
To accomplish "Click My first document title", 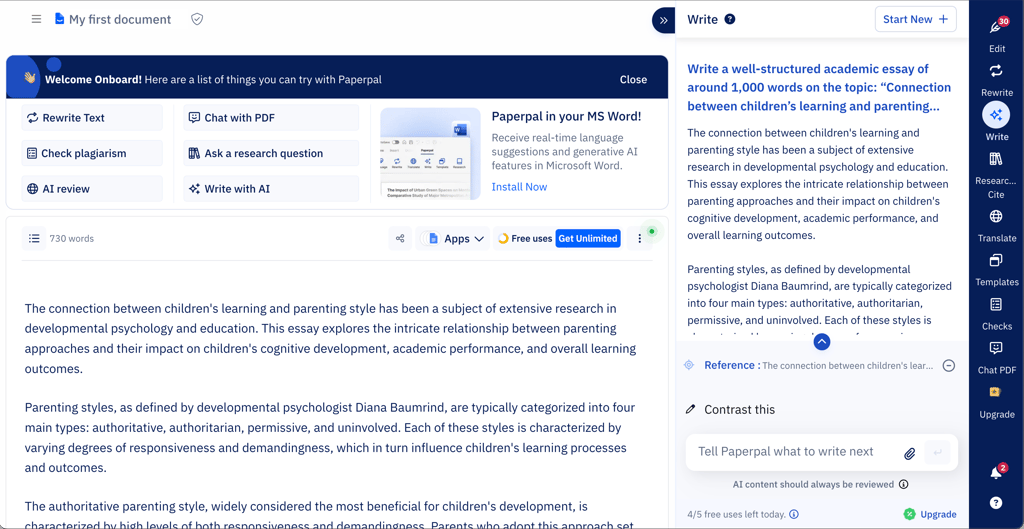I will pos(120,20).
